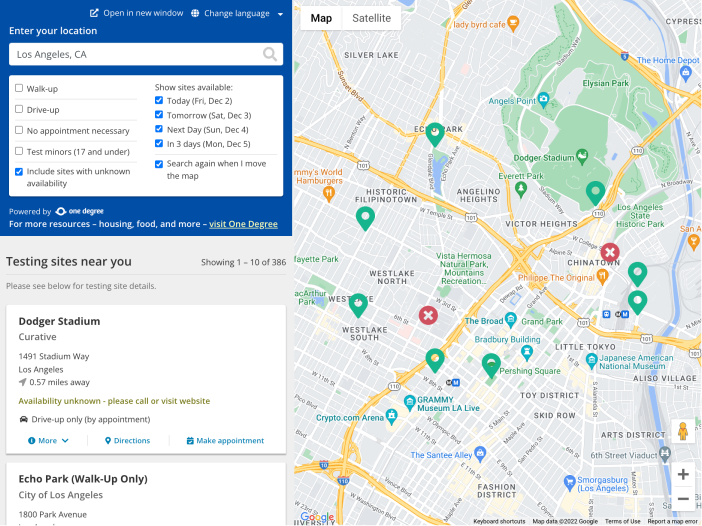Click the Open in new window icon

pyautogui.click(x=94, y=13)
